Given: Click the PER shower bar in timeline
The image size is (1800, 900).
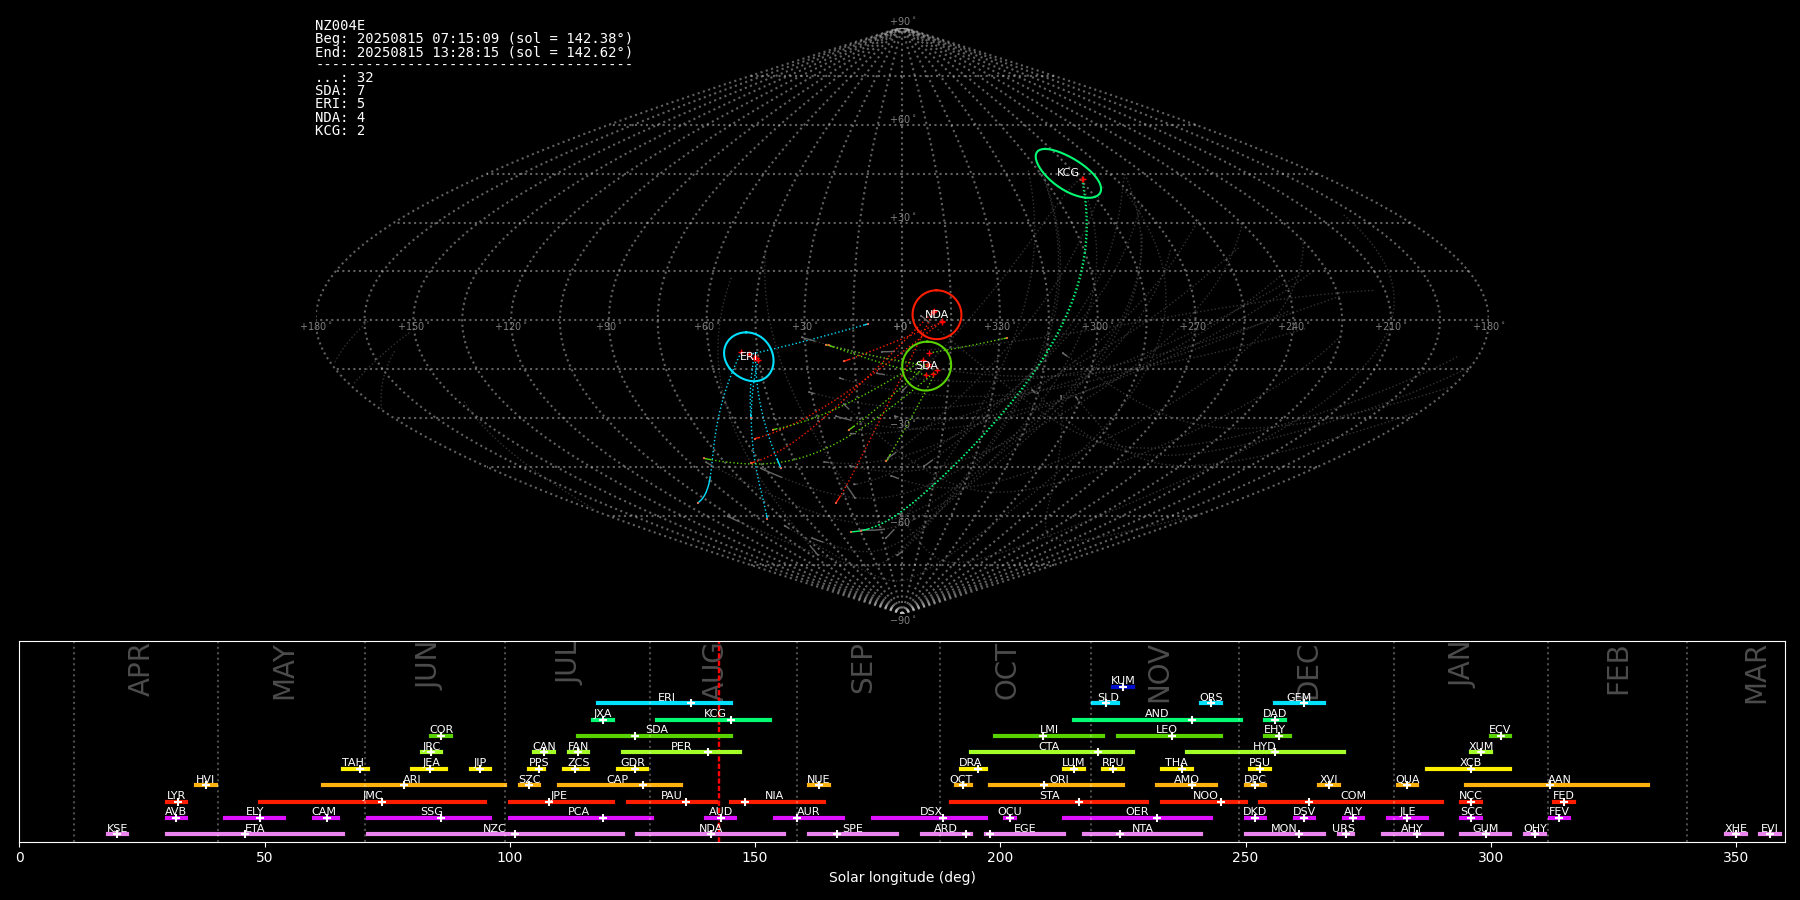Looking at the screenshot, I should click(x=681, y=752).
